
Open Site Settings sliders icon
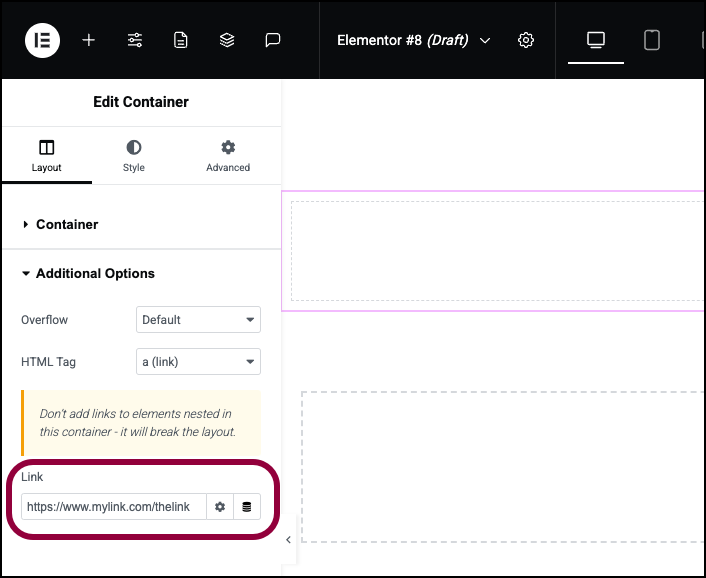click(x=135, y=41)
